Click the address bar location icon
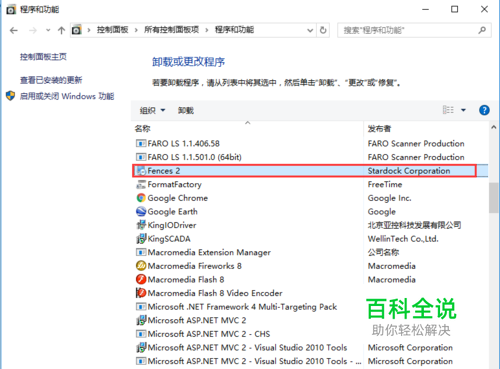The image size is (500, 369). (x=77, y=30)
